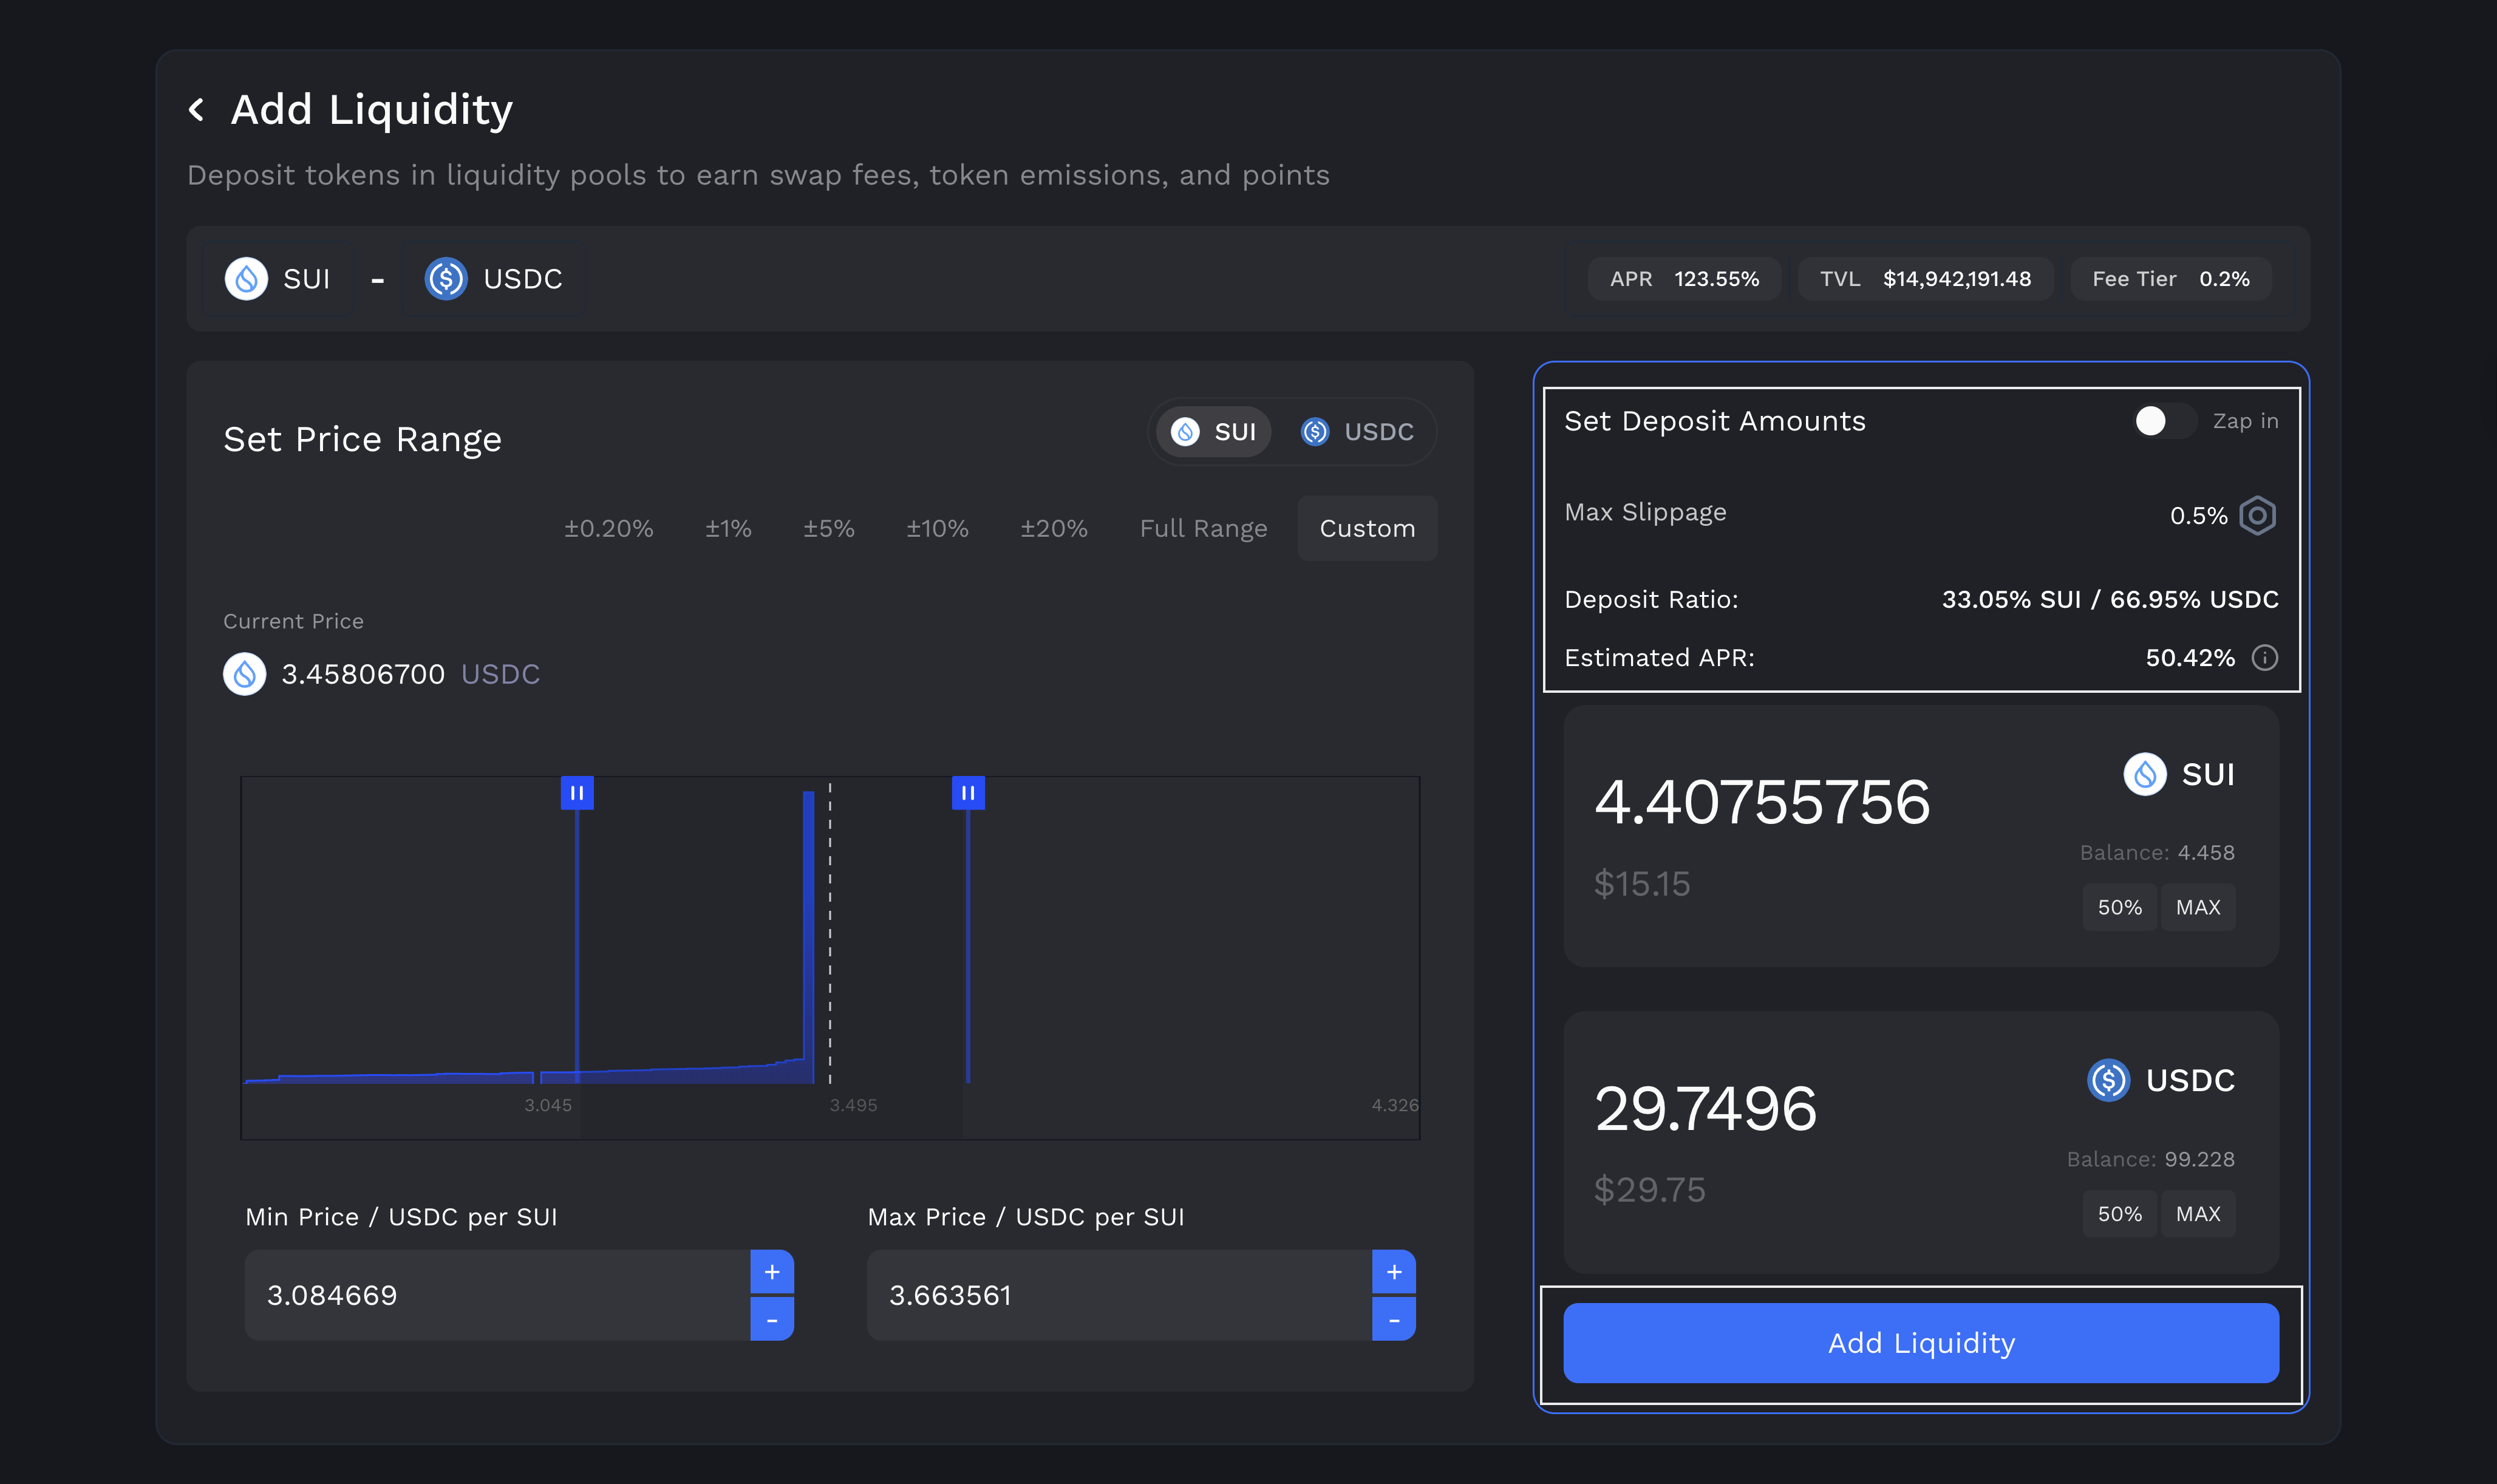Click the USDC balance value 99.228
The width and height of the screenshot is (2497, 1484).
2199,1160
